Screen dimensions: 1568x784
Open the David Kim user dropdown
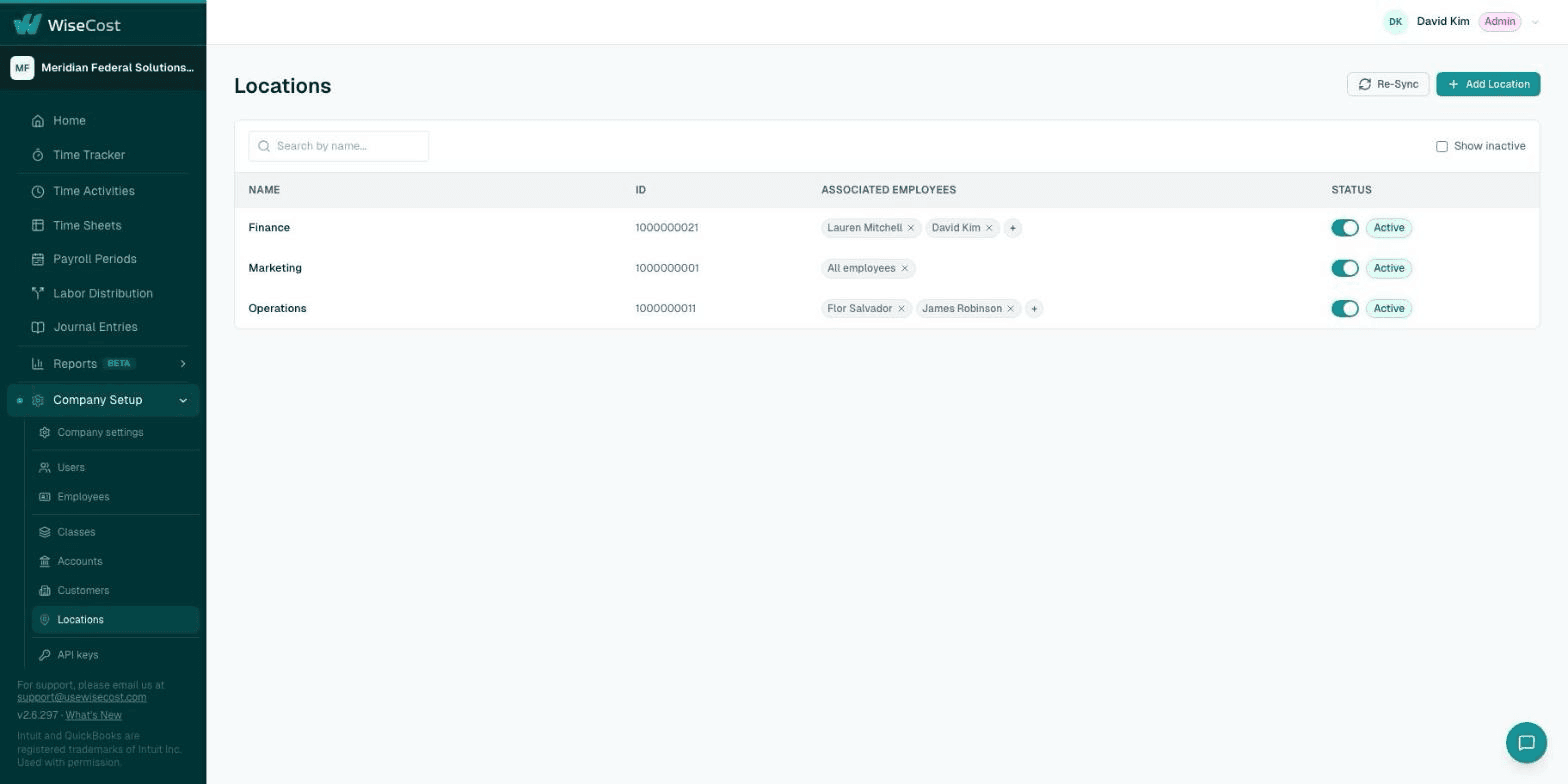[x=1535, y=22]
